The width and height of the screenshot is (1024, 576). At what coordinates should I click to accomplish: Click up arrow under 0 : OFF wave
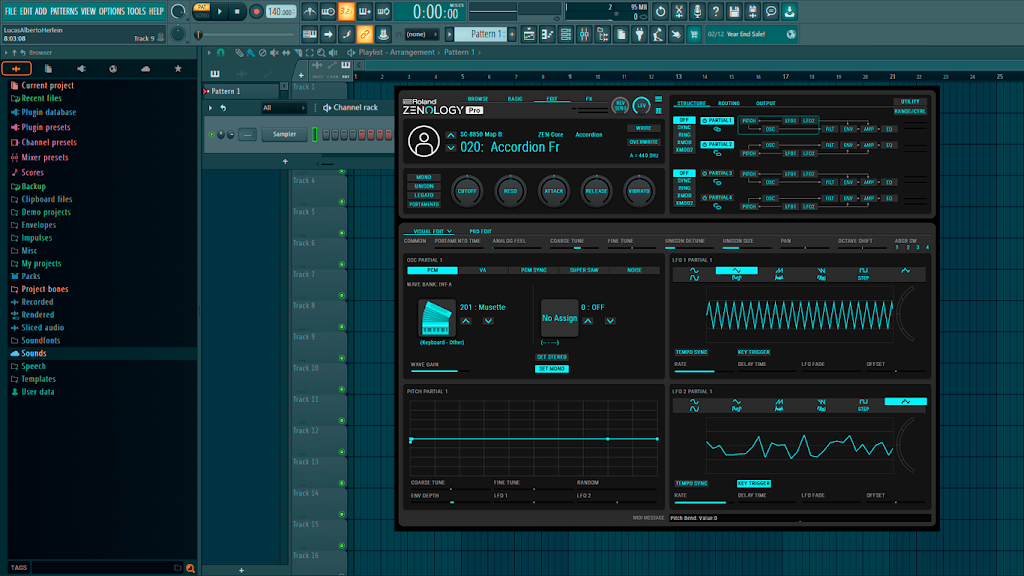tap(588, 321)
